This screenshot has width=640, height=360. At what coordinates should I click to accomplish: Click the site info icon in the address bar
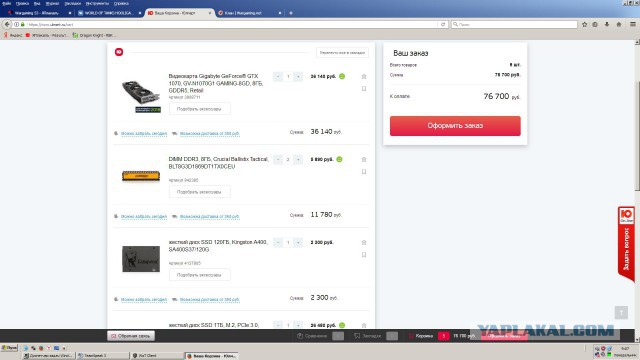click(17, 24)
